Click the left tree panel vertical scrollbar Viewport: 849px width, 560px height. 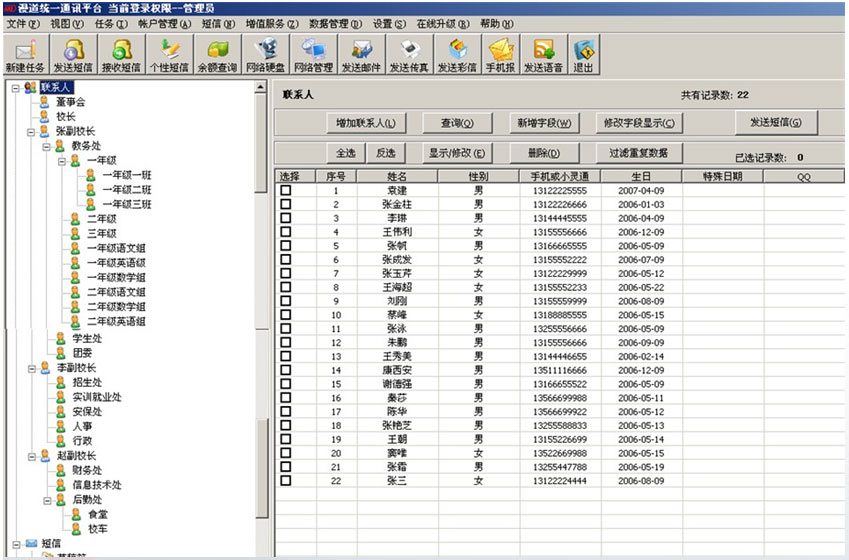click(263, 300)
